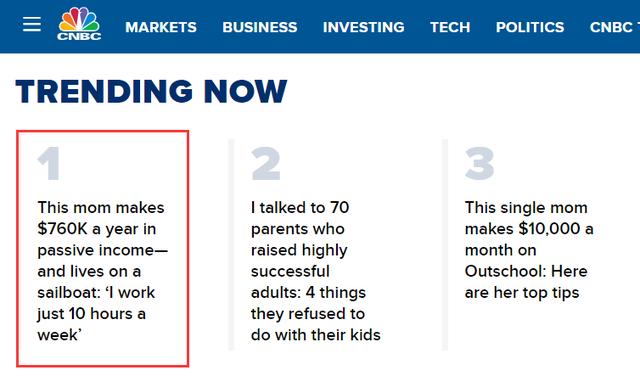The image size is (640, 387).
Task: Click the large number 3 rank
Action: pyautogui.click(x=480, y=164)
